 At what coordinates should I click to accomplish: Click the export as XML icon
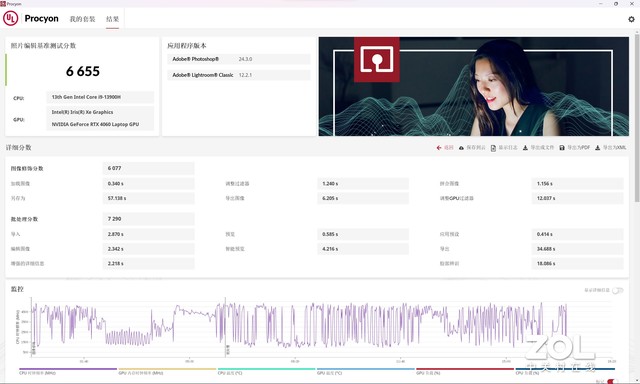[x=598, y=148]
